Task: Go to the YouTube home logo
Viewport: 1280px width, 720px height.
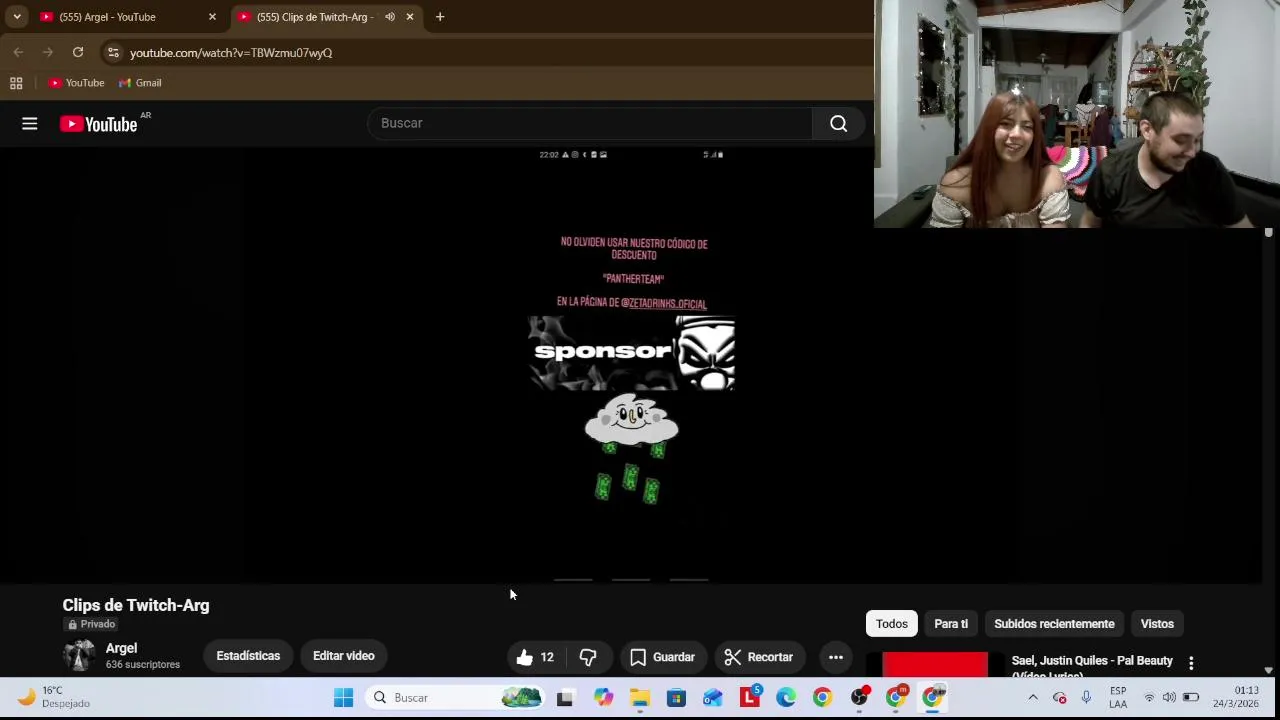Action: (x=98, y=124)
